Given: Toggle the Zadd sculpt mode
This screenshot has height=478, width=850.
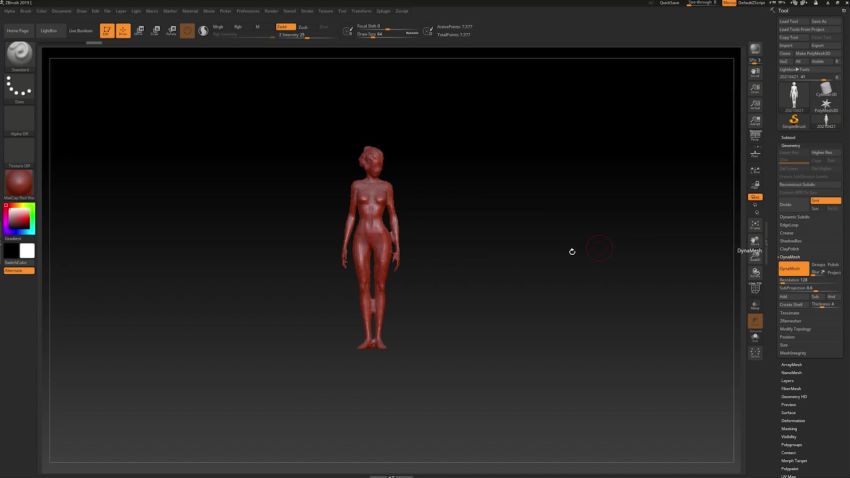Looking at the screenshot, I should (285, 27).
